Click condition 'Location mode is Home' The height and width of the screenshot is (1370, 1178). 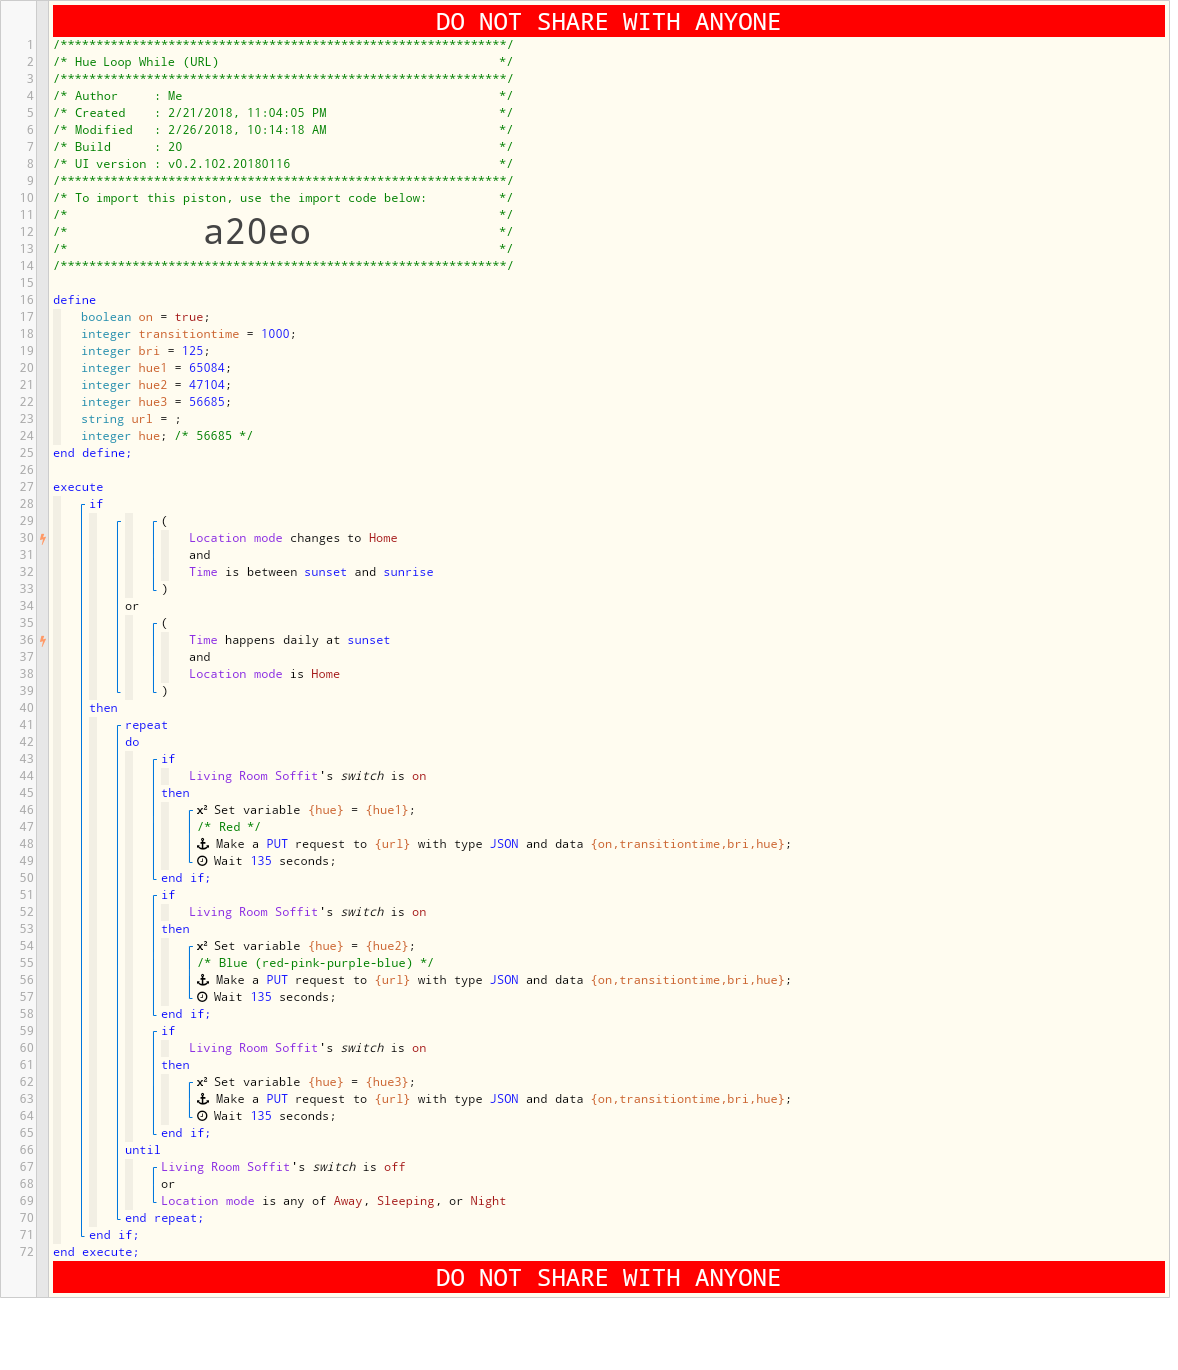click(264, 674)
